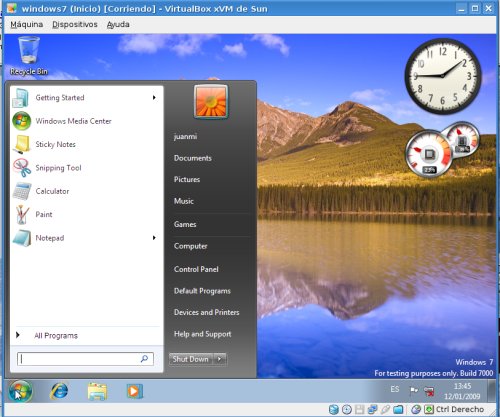Screen dimensions: 500x417
Task: Open Pictures from Start menu
Action: [x=187, y=179]
